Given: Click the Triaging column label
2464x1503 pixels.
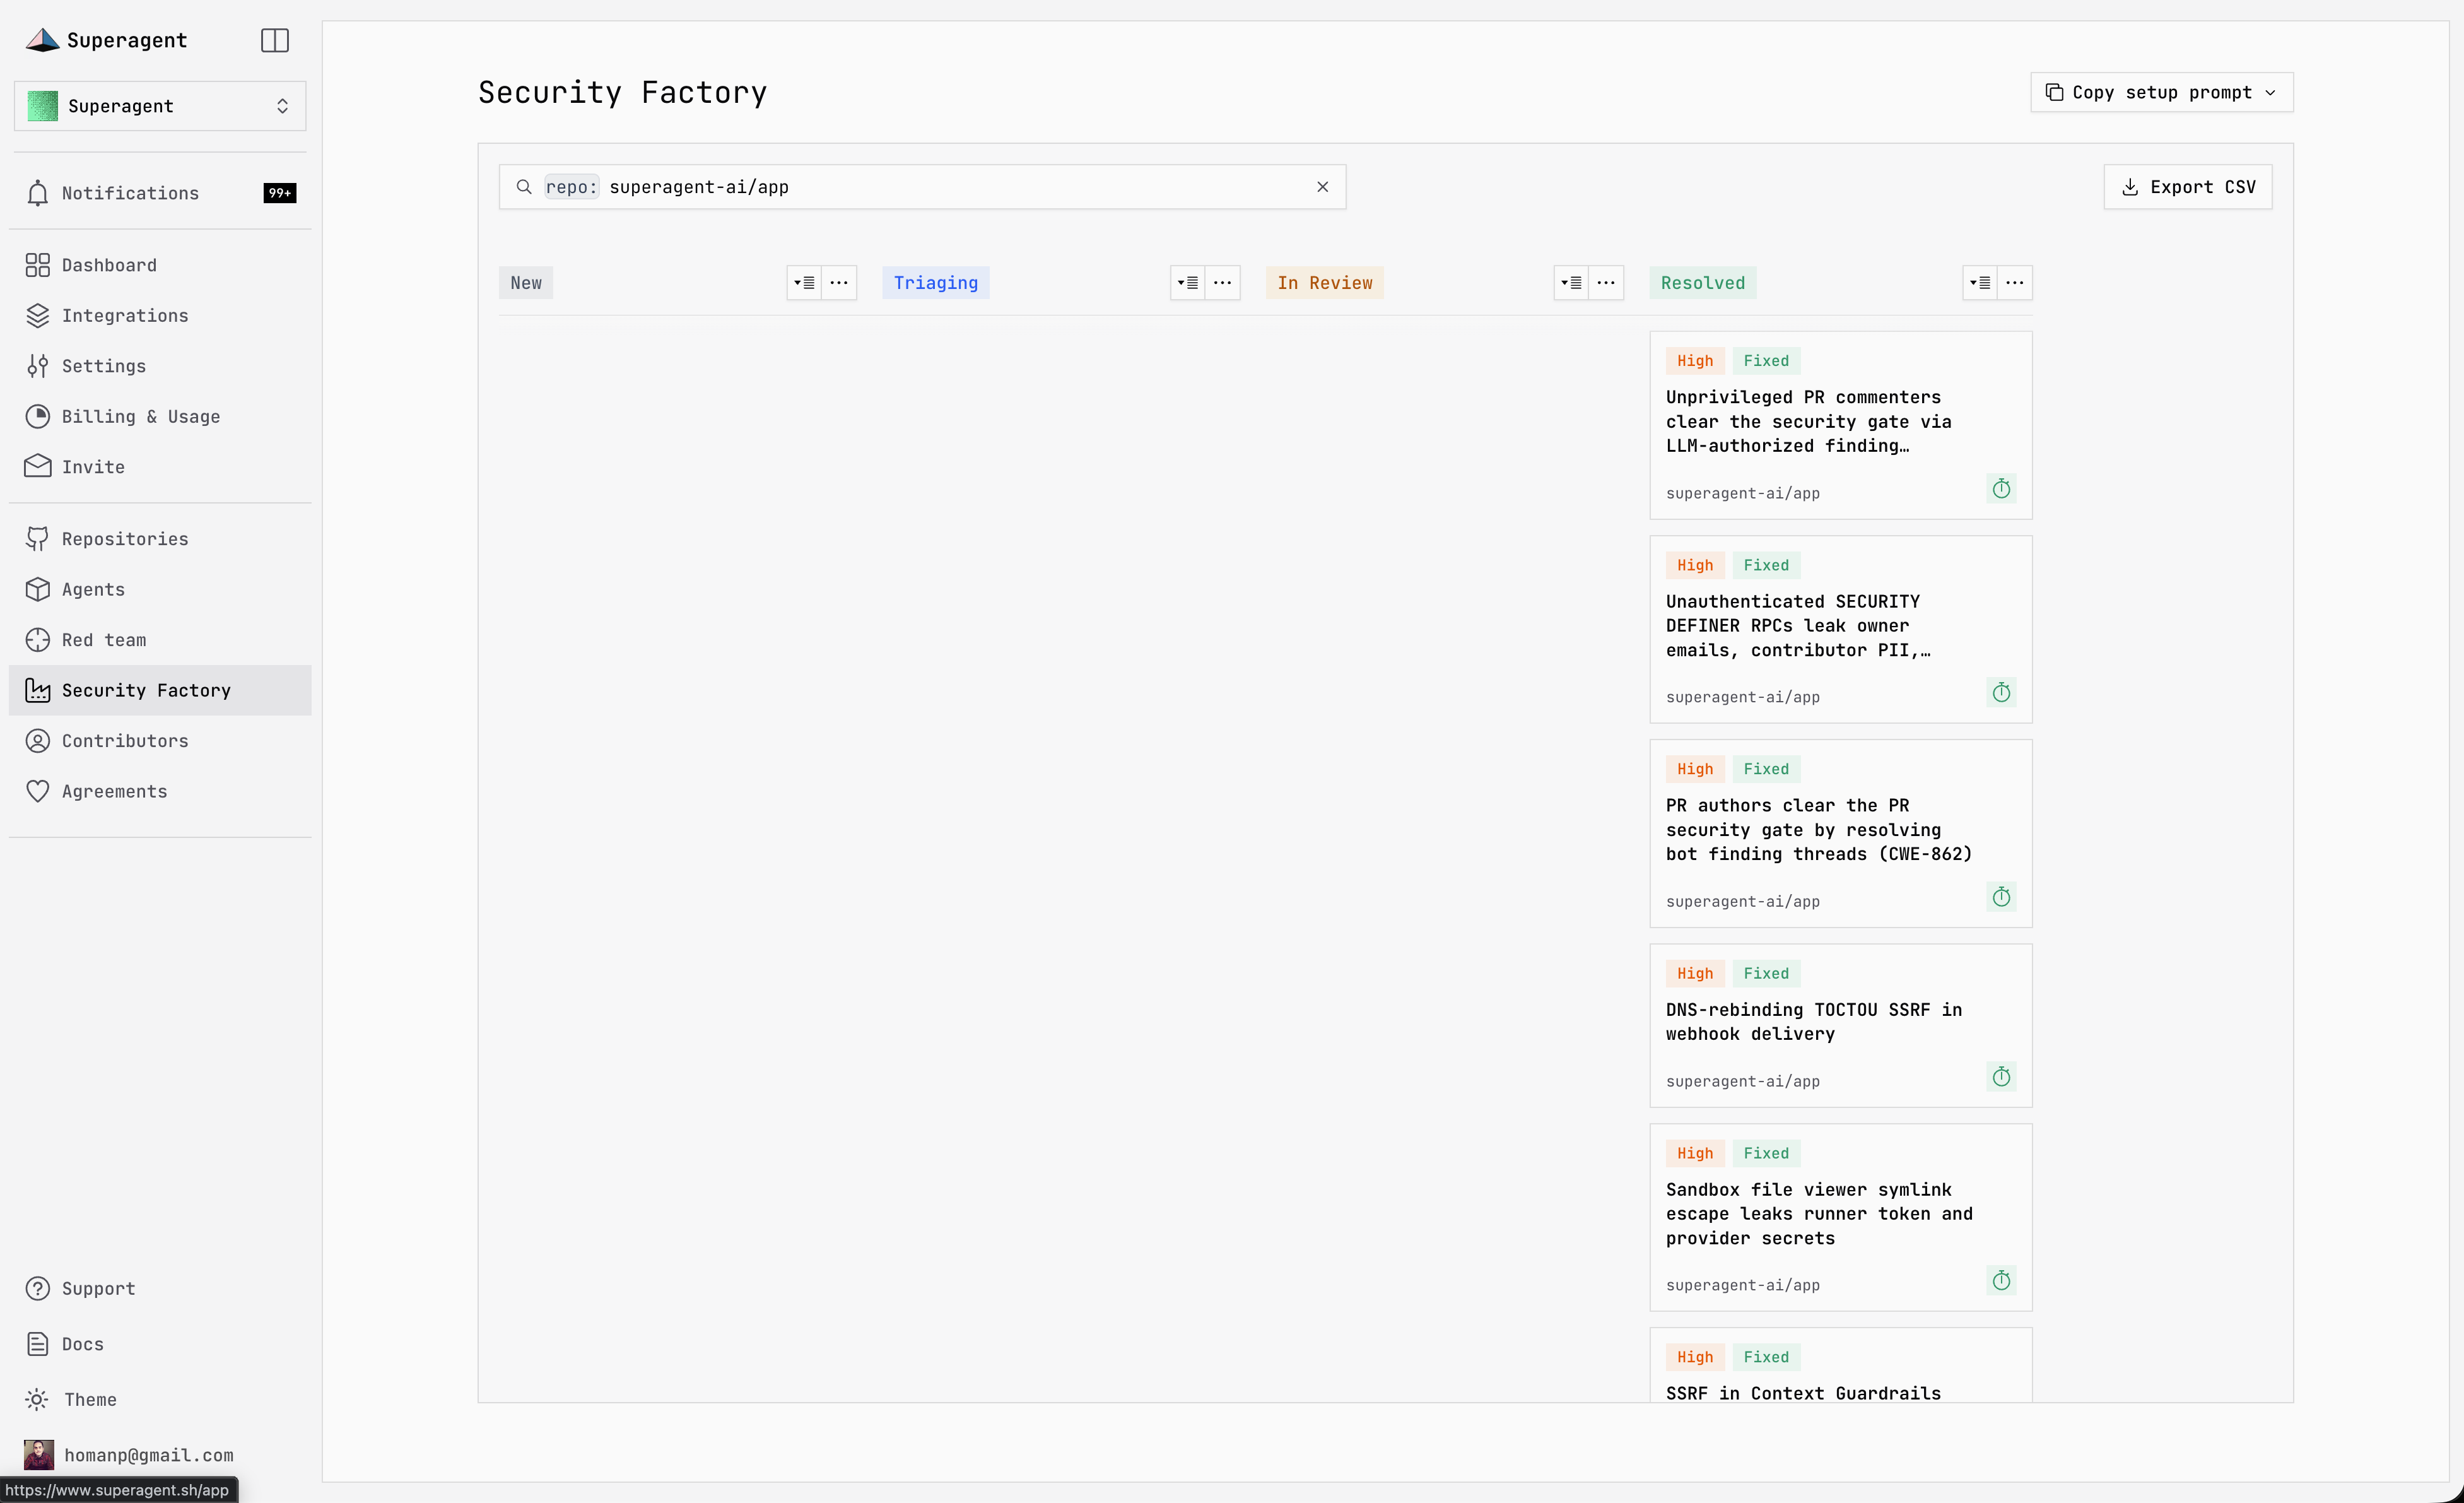Looking at the screenshot, I should coord(936,283).
